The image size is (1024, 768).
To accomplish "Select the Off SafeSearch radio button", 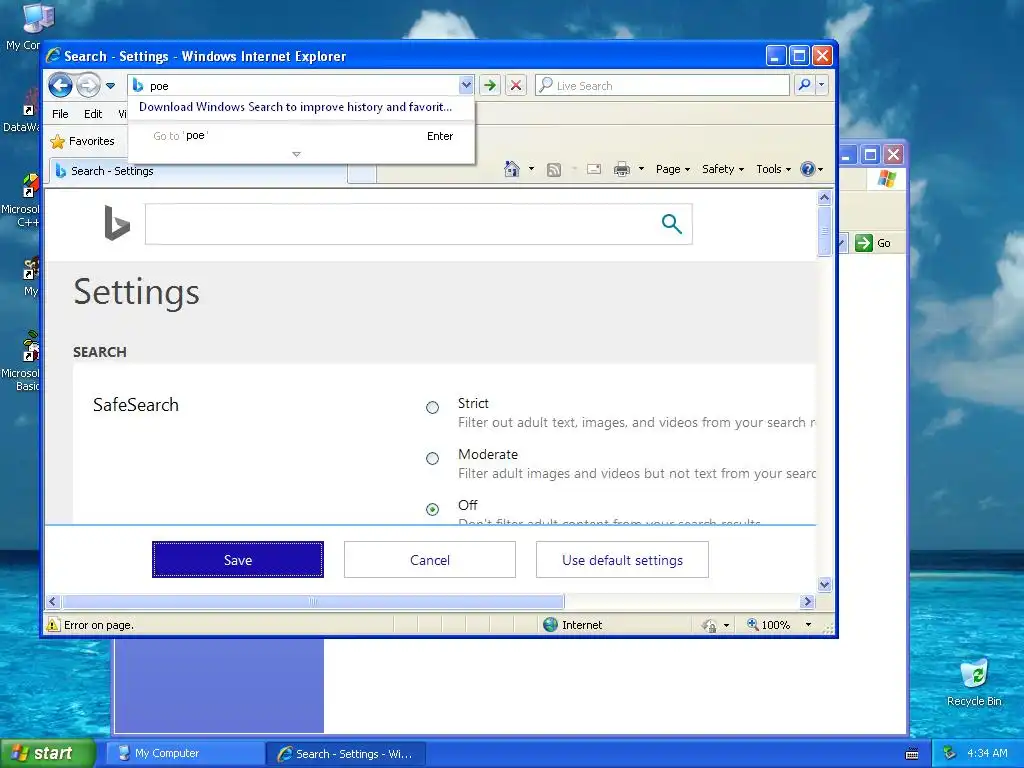I will click(432, 509).
